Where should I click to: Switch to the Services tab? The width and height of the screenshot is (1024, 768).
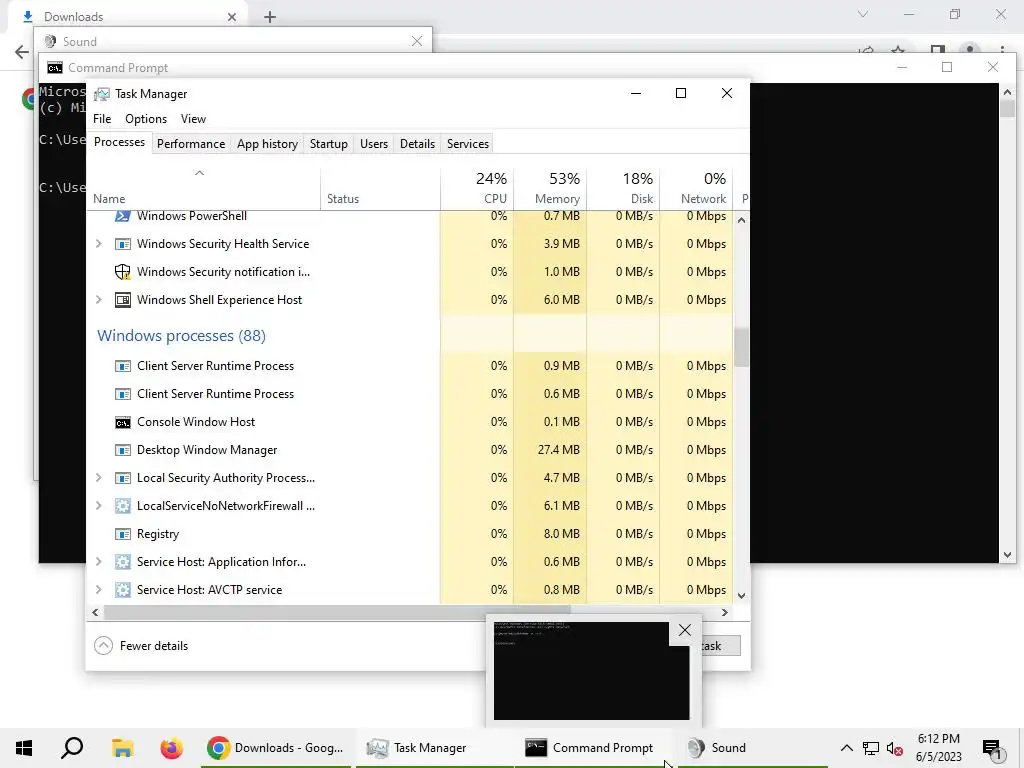(x=468, y=144)
